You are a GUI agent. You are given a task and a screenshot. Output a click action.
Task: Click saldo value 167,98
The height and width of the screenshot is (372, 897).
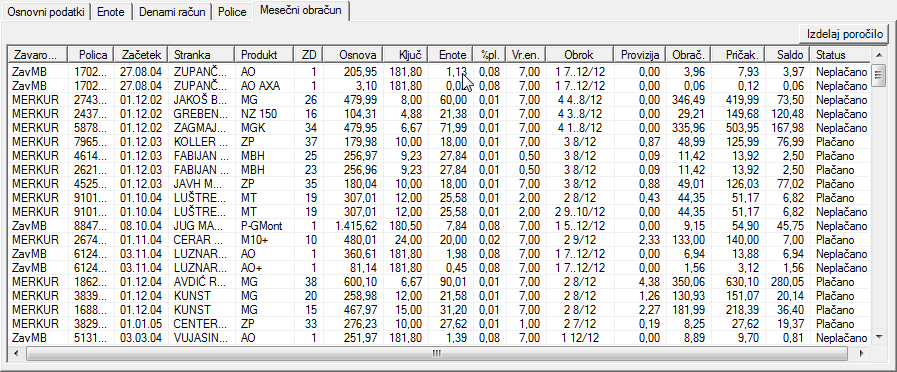(787, 128)
